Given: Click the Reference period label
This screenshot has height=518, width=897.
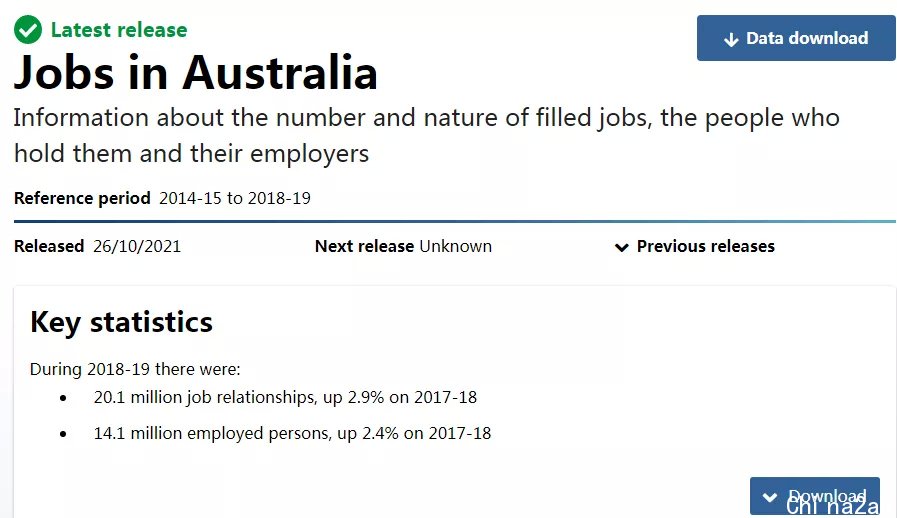Looking at the screenshot, I should pyautogui.click(x=82, y=198).
